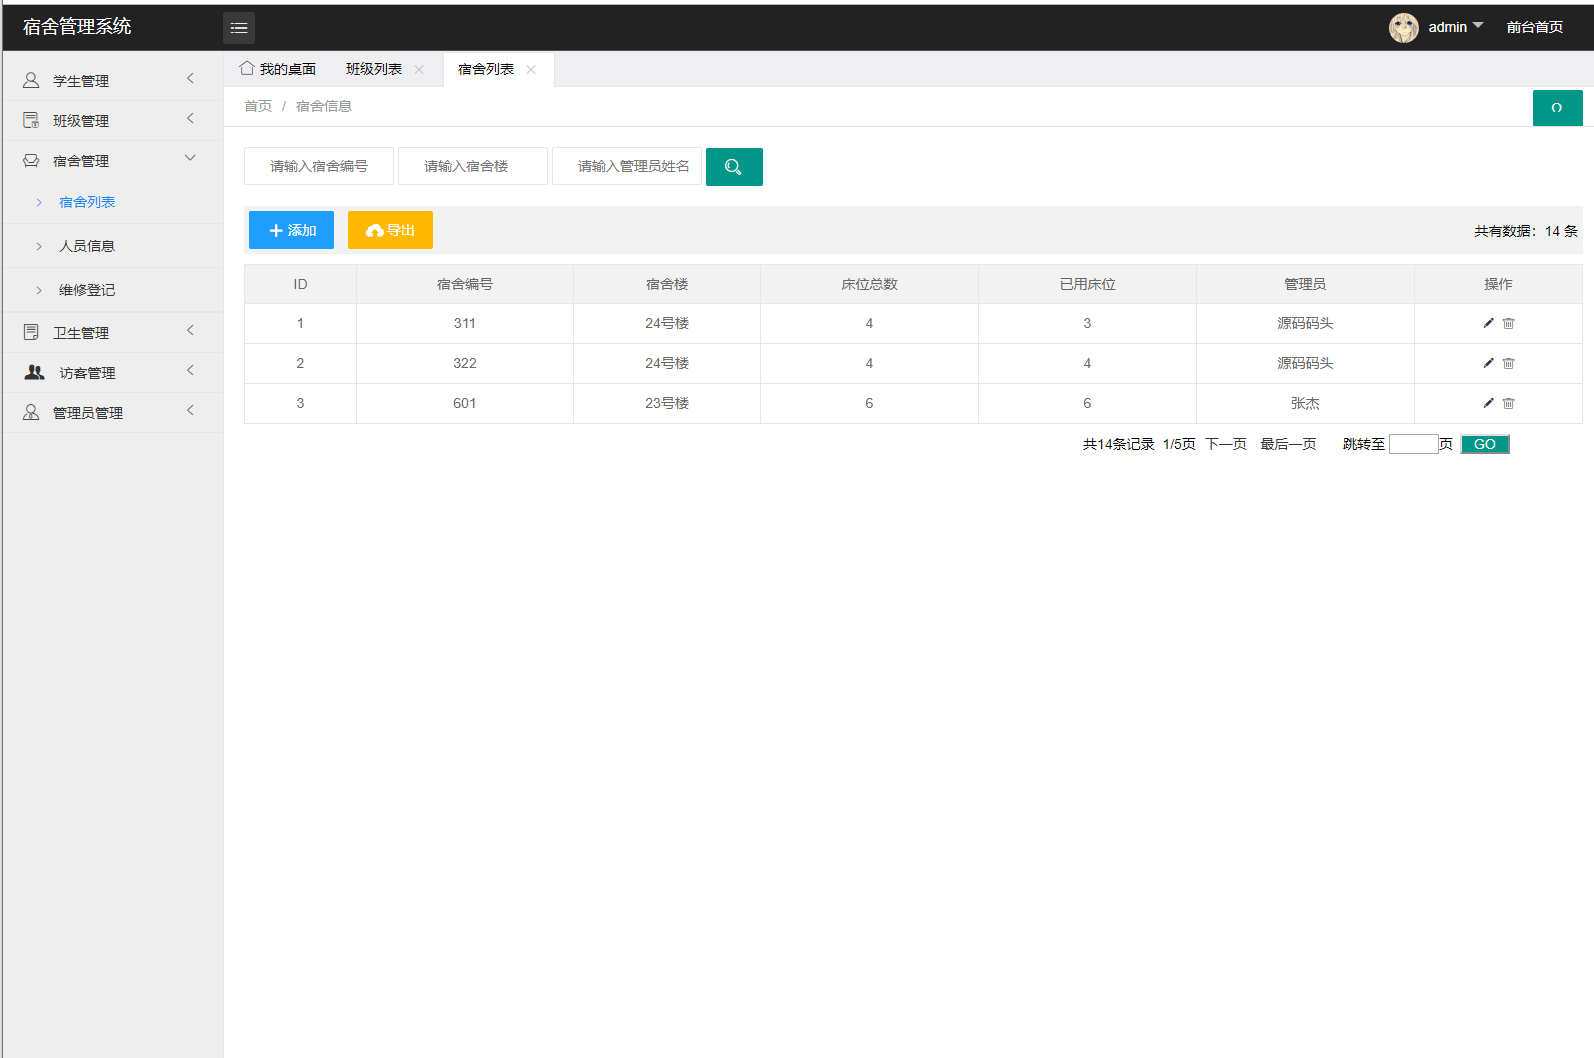1594x1058 pixels.
Task: Expand the 学生管理 sidebar menu
Action: (x=110, y=80)
